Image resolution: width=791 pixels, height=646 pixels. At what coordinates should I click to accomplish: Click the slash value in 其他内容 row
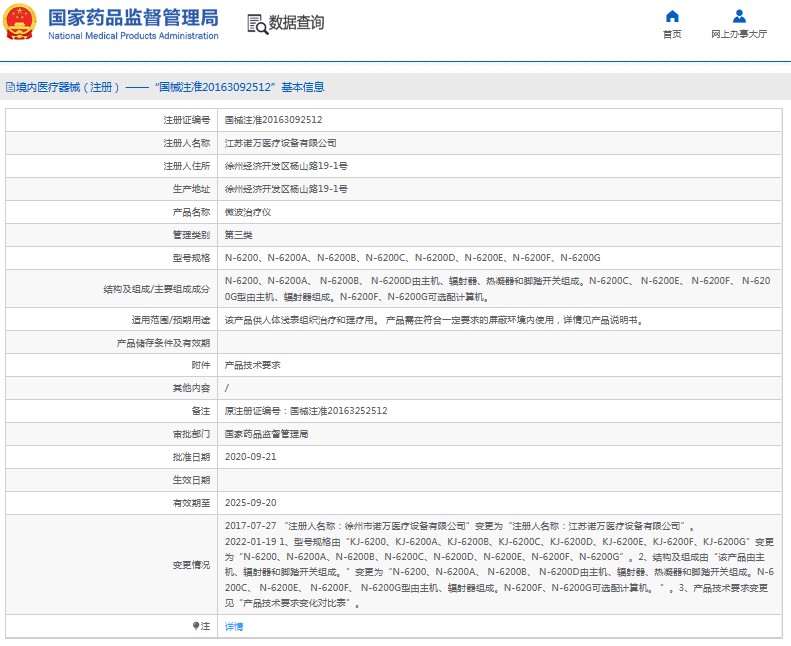click(227, 388)
